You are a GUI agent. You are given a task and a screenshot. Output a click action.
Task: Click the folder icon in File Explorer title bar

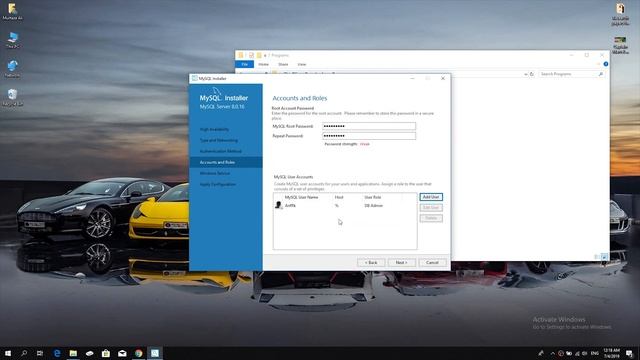(x=241, y=55)
